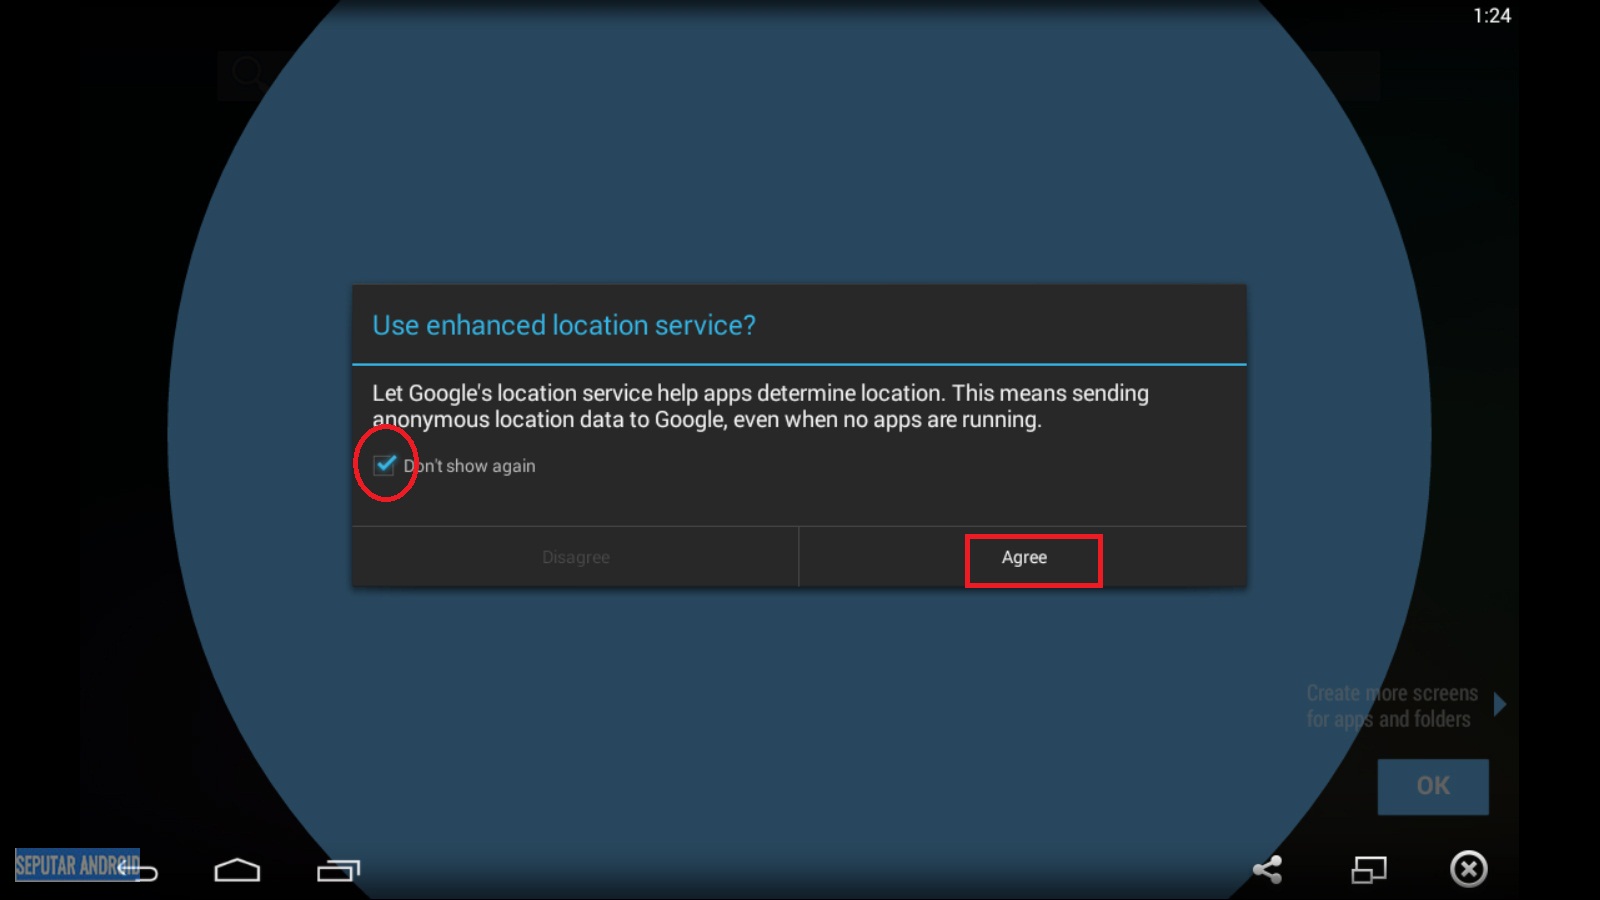This screenshot has height=900, width=1600.
Task: Click the OK button on tutorial overlay
Action: [1433, 786]
